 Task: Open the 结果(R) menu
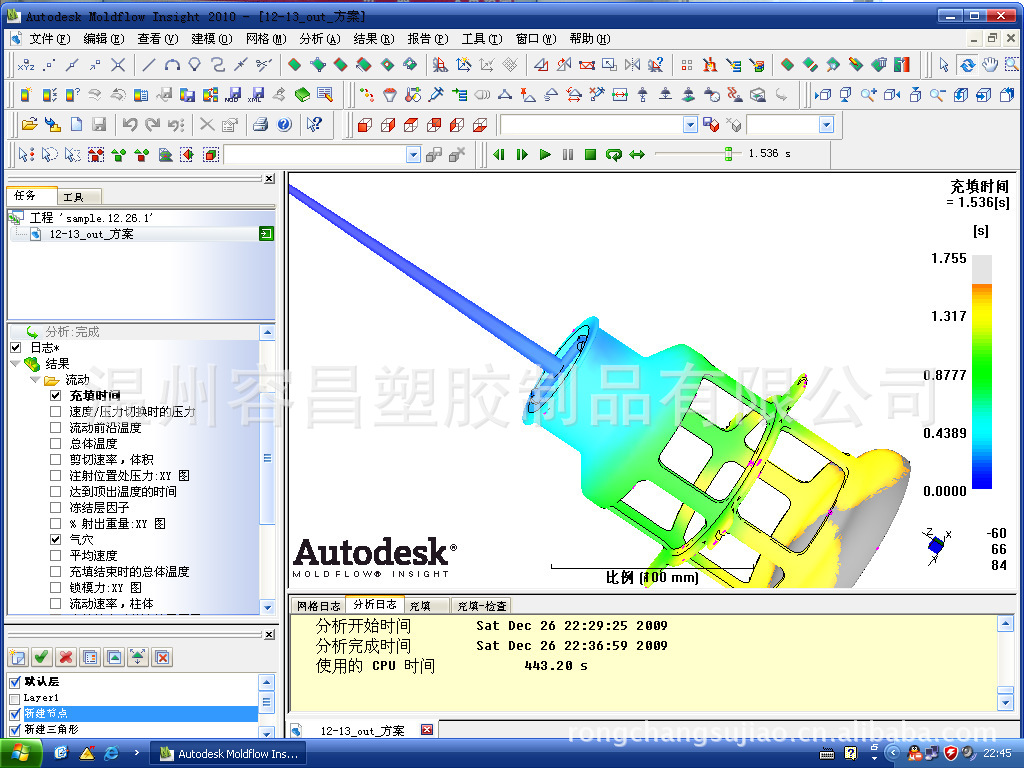click(x=374, y=39)
